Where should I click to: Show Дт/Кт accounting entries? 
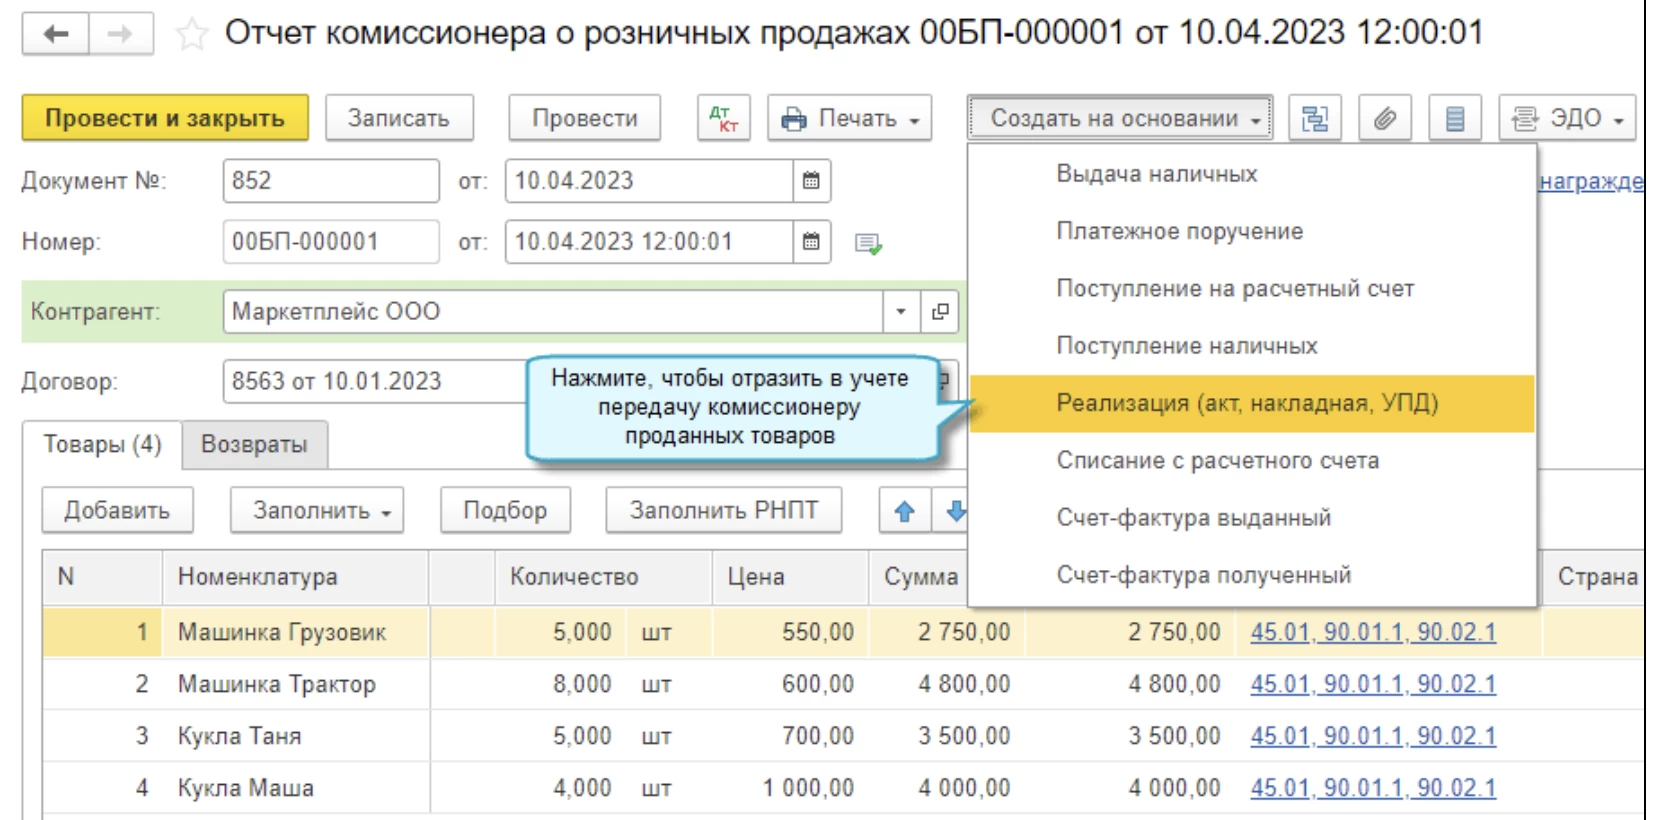(723, 118)
